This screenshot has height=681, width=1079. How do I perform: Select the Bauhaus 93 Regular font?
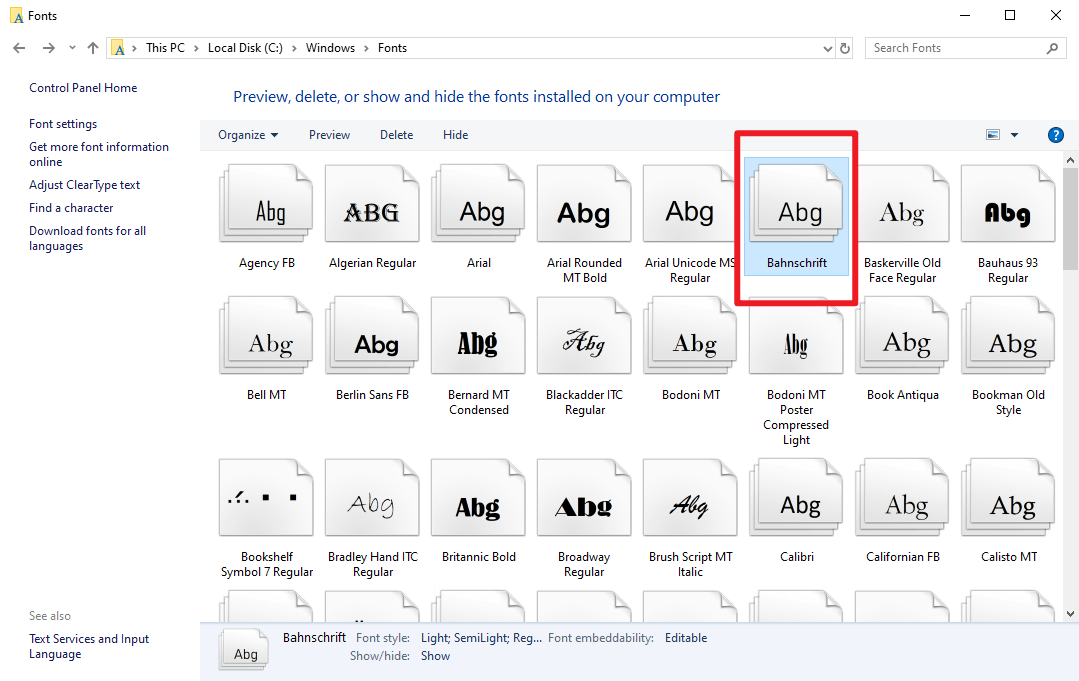point(1008,204)
